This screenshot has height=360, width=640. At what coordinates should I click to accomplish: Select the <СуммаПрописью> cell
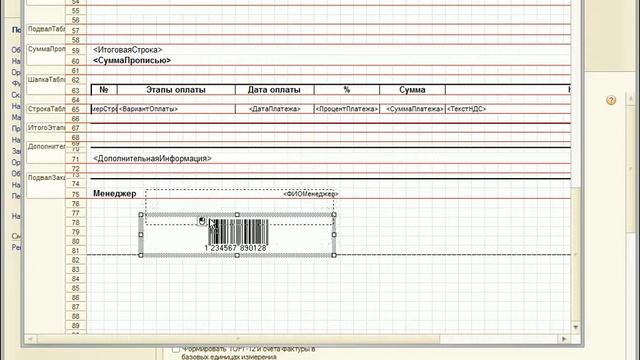(x=132, y=60)
